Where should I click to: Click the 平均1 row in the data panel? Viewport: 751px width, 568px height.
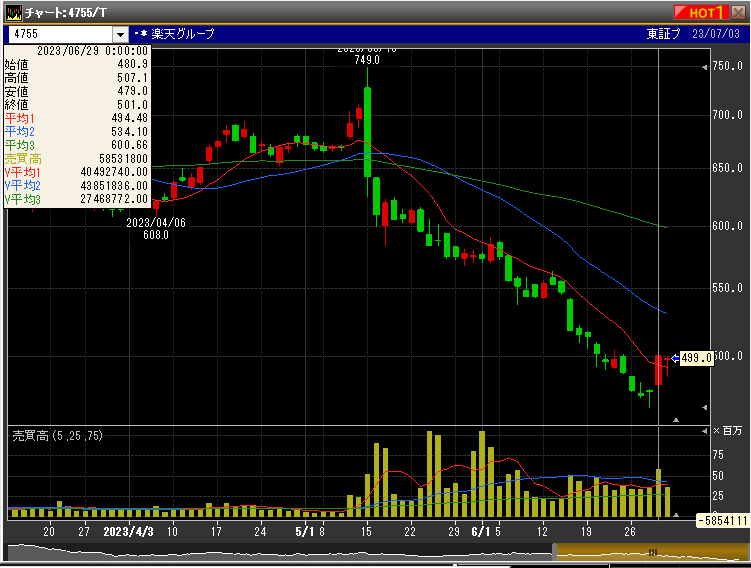point(76,117)
